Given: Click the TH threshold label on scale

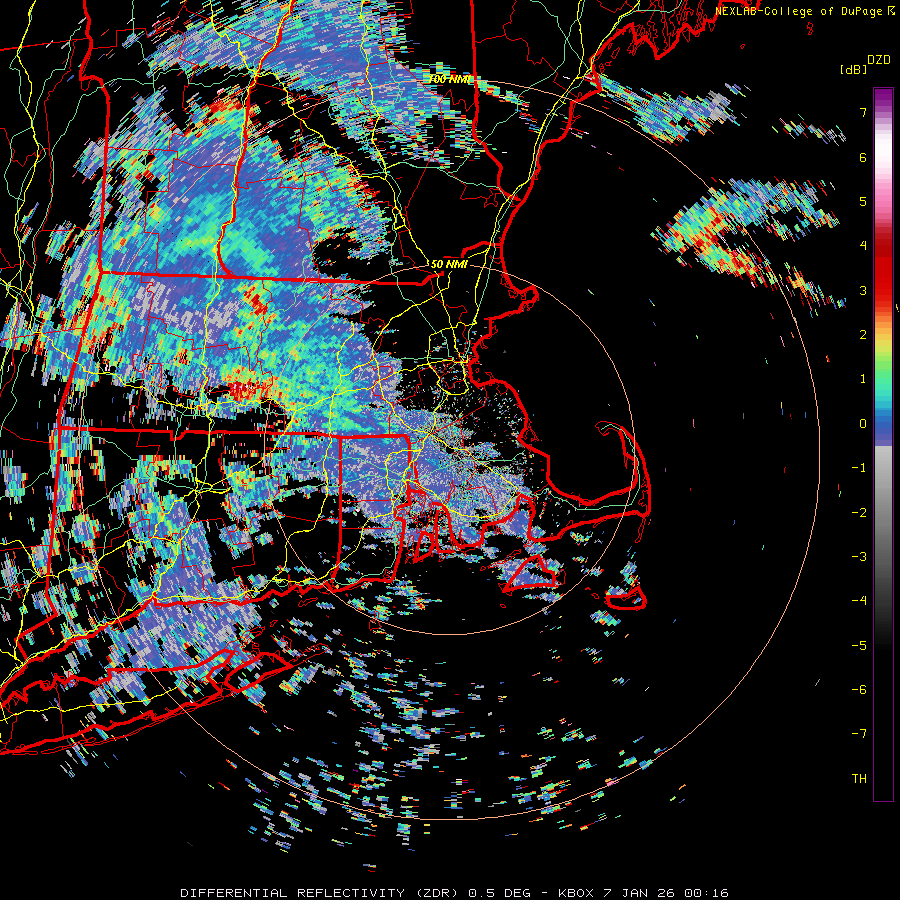Looking at the screenshot, I should click(859, 778).
